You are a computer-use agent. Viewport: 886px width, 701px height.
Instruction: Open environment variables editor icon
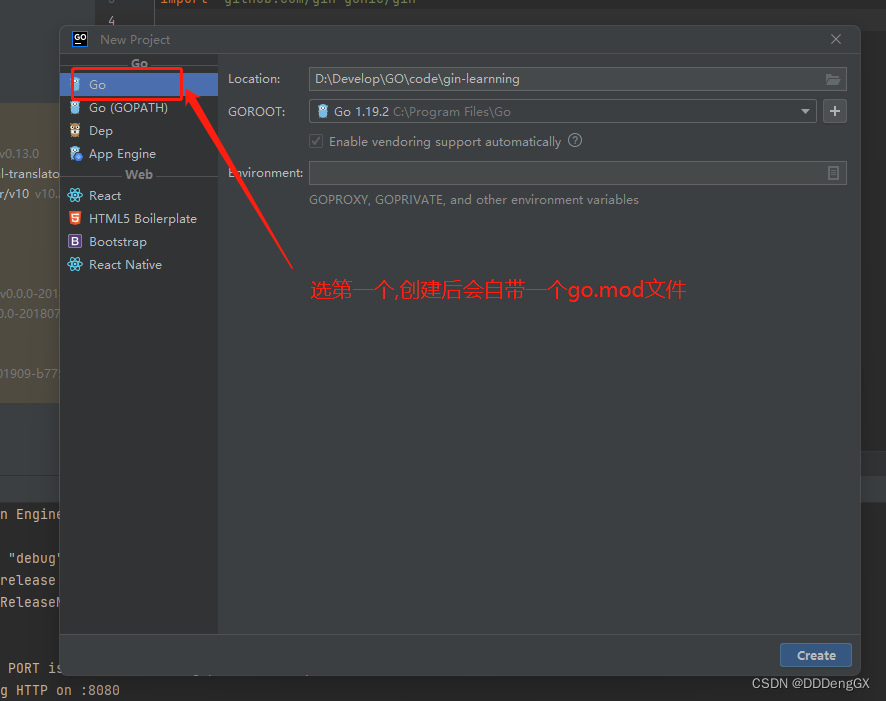[x=833, y=173]
